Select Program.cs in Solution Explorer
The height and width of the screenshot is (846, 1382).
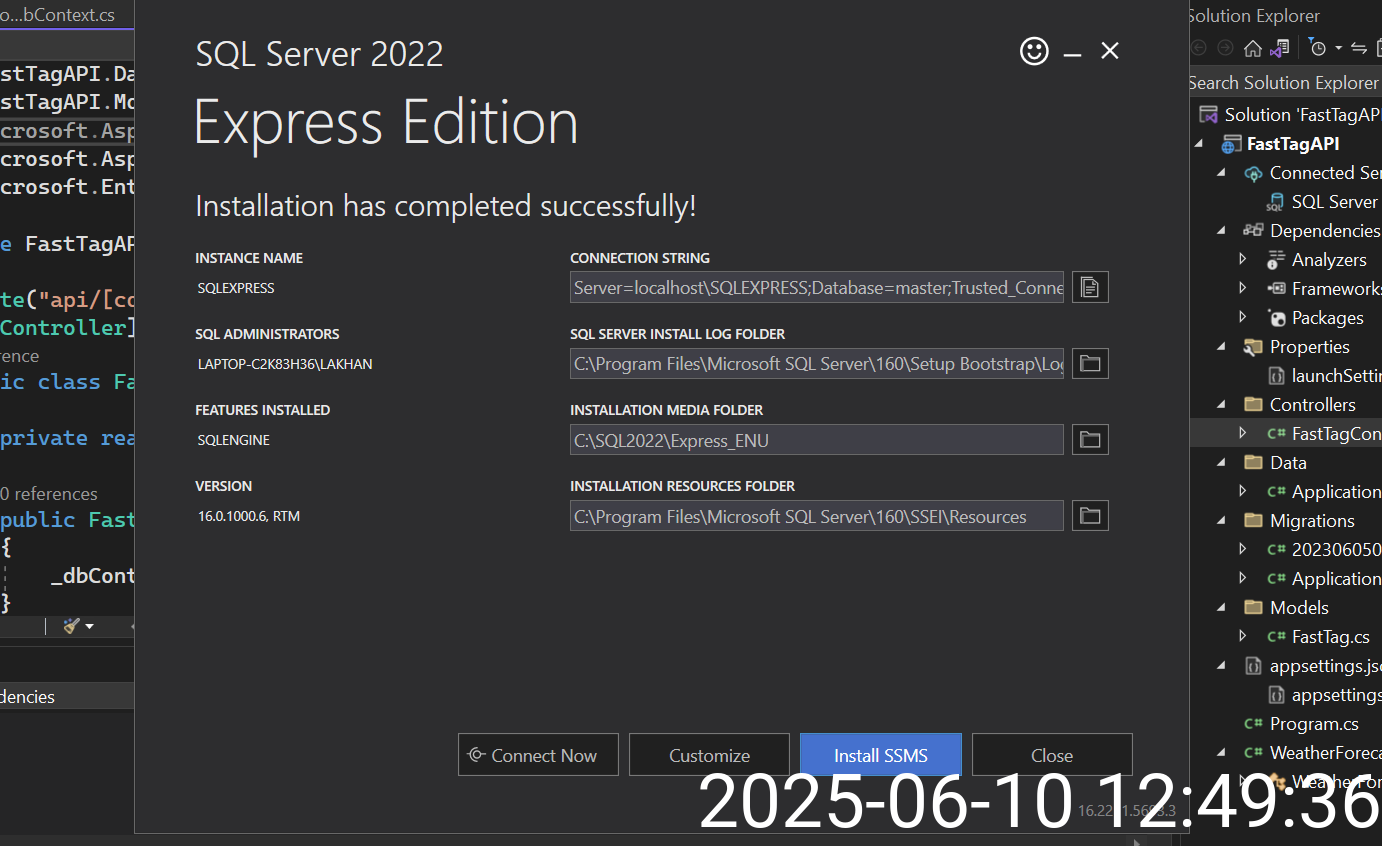[1313, 723]
